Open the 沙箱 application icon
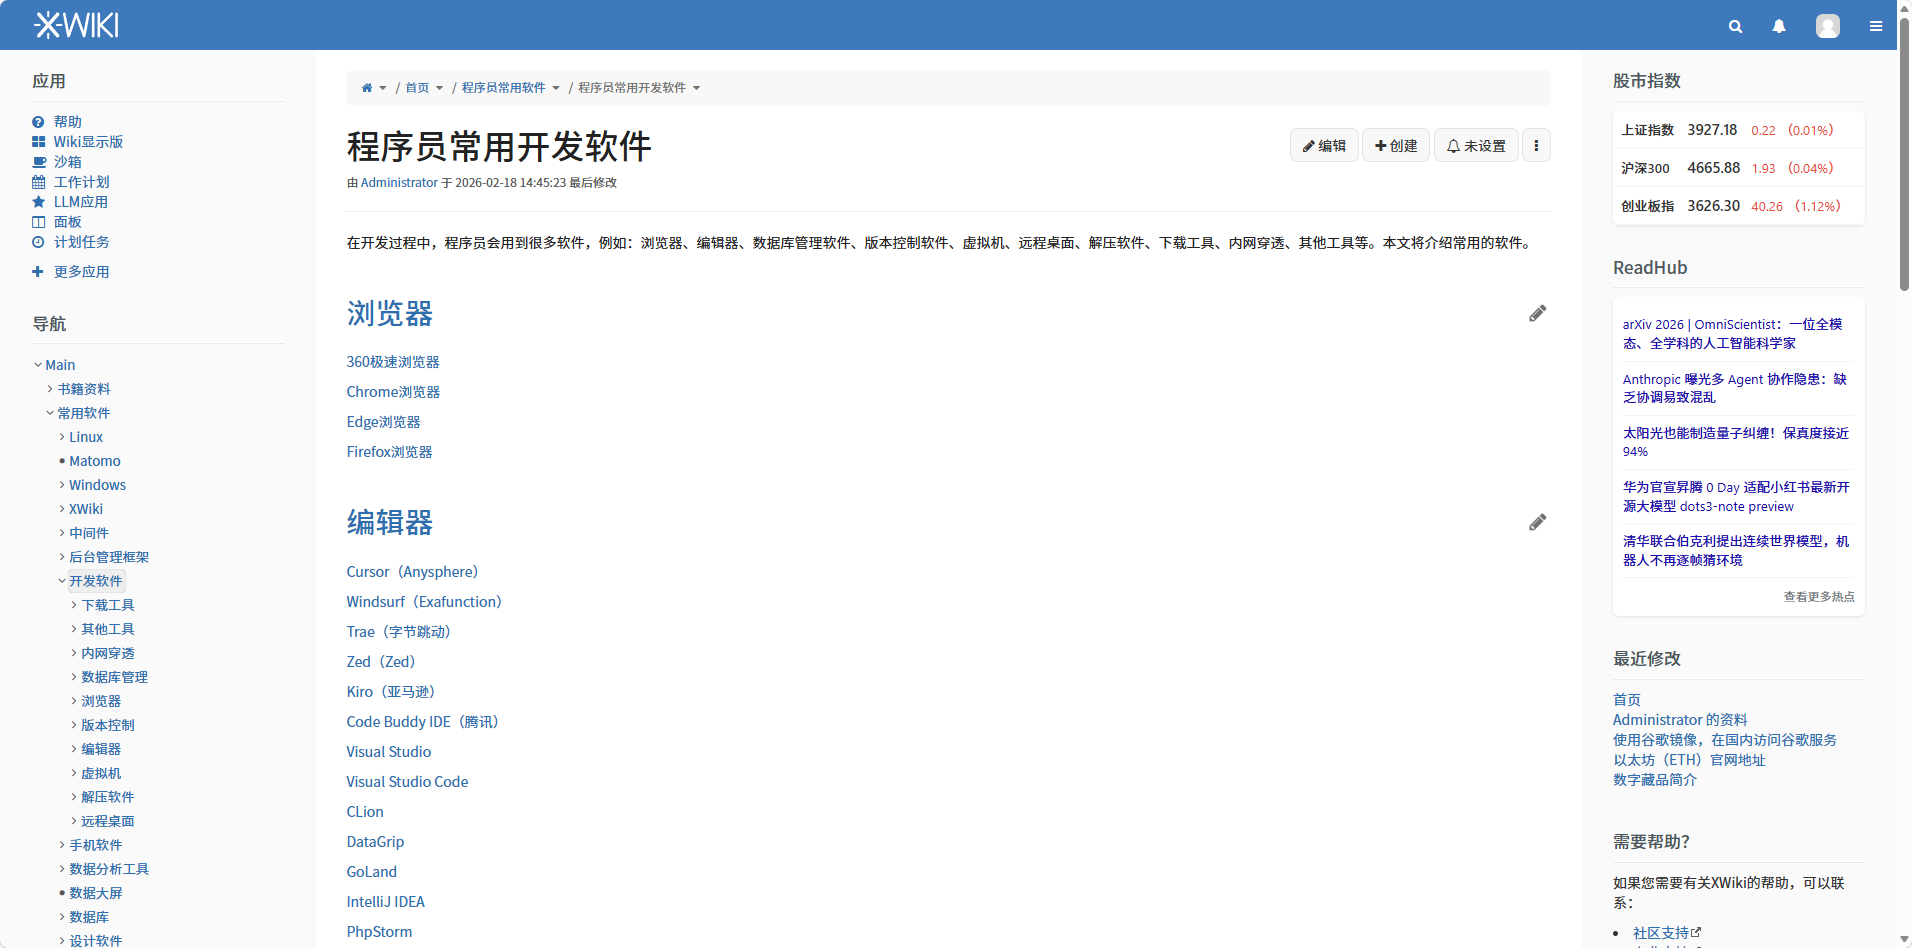Image resolution: width=1912 pixels, height=948 pixels. coord(39,162)
